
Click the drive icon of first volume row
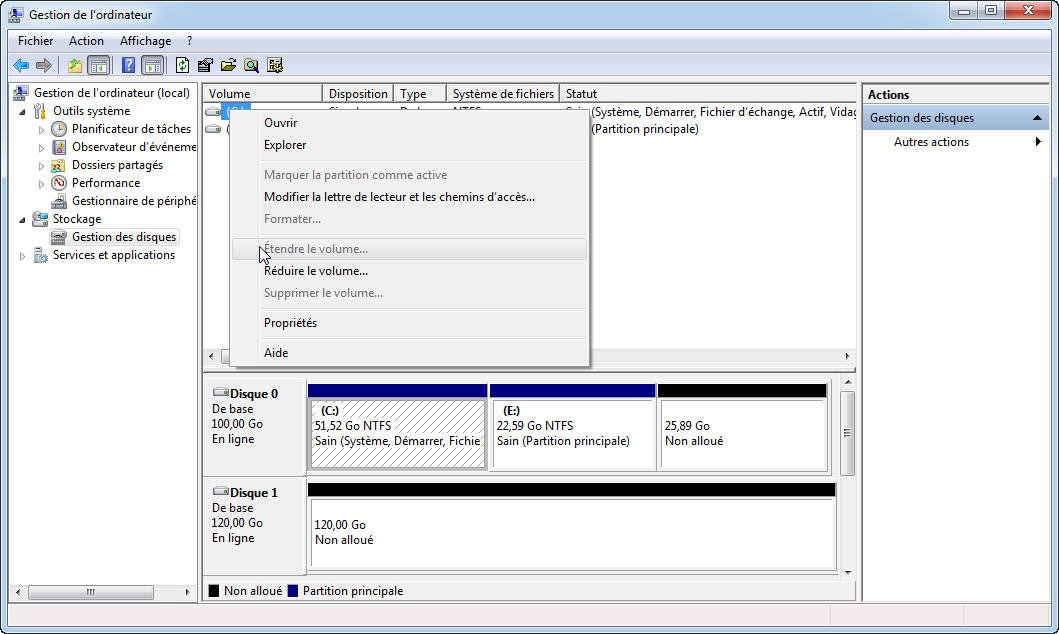pyautogui.click(x=213, y=111)
